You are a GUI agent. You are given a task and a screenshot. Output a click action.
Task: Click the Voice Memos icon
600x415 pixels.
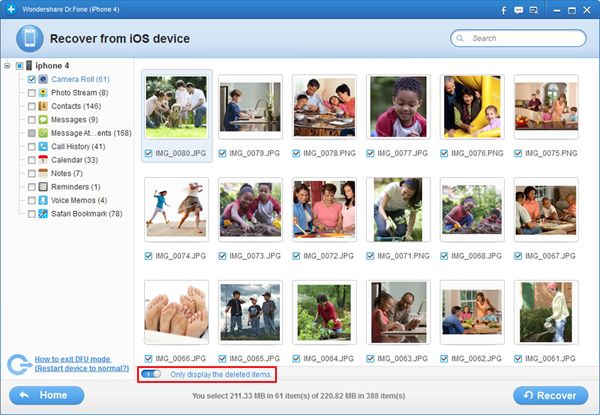(x=44, y=200)
